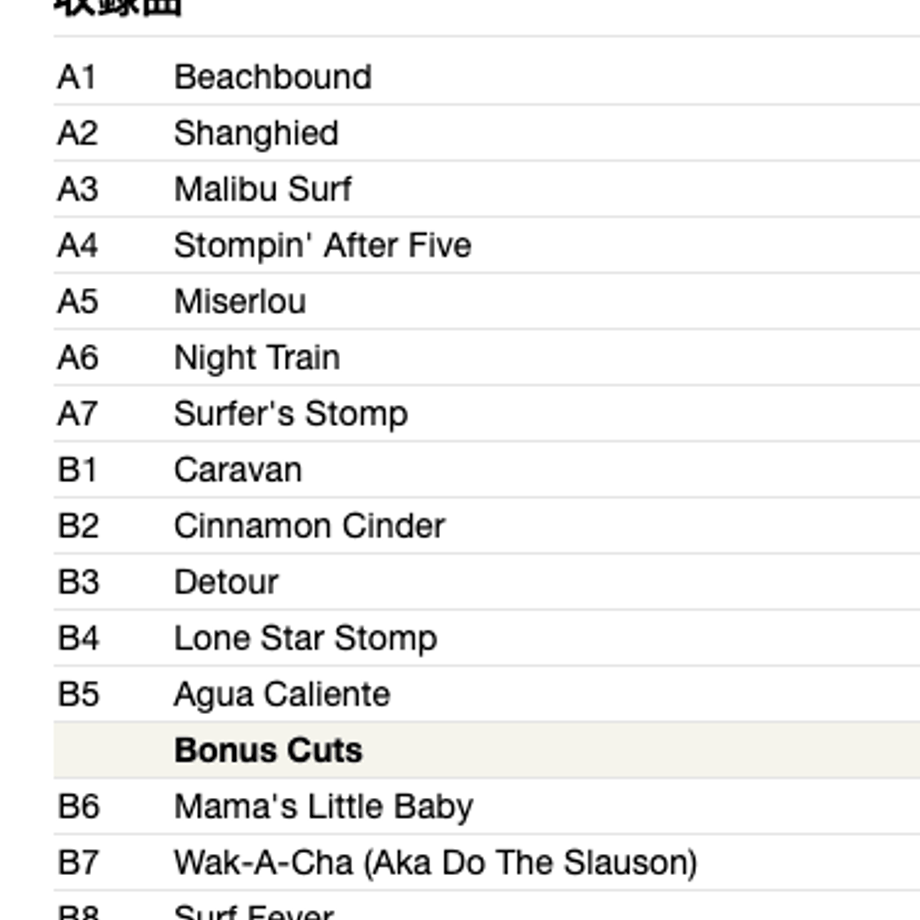Click track position label B6

pos(78,807)
